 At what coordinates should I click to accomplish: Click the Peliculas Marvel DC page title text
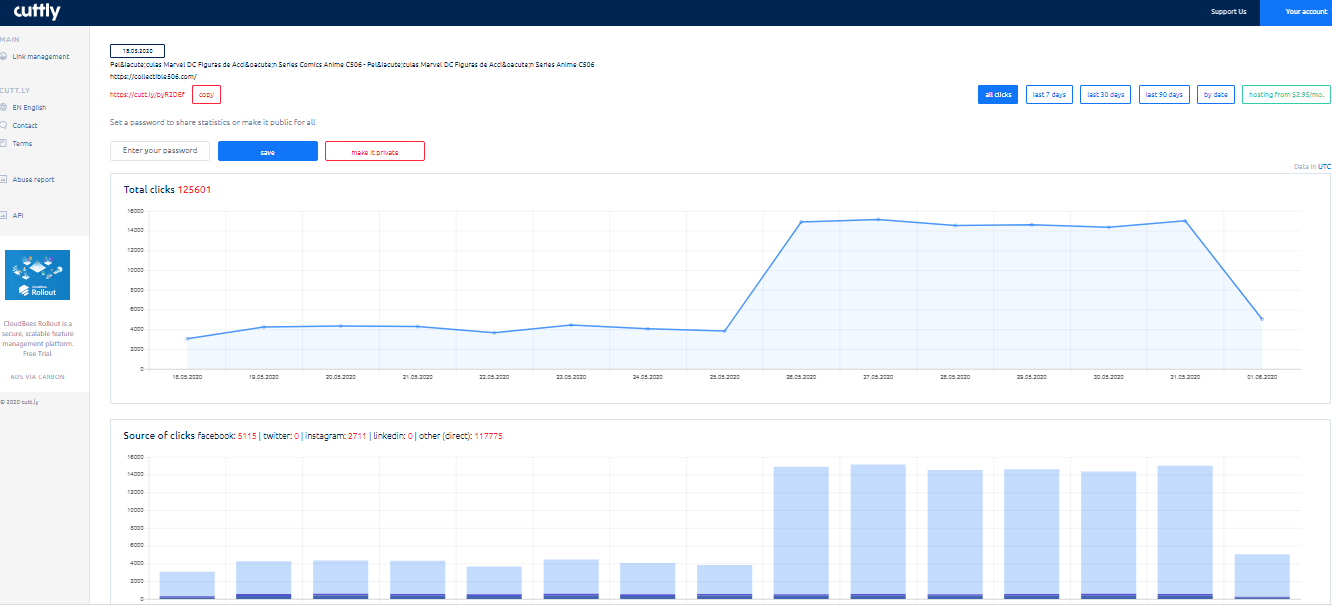pos(352,64)
